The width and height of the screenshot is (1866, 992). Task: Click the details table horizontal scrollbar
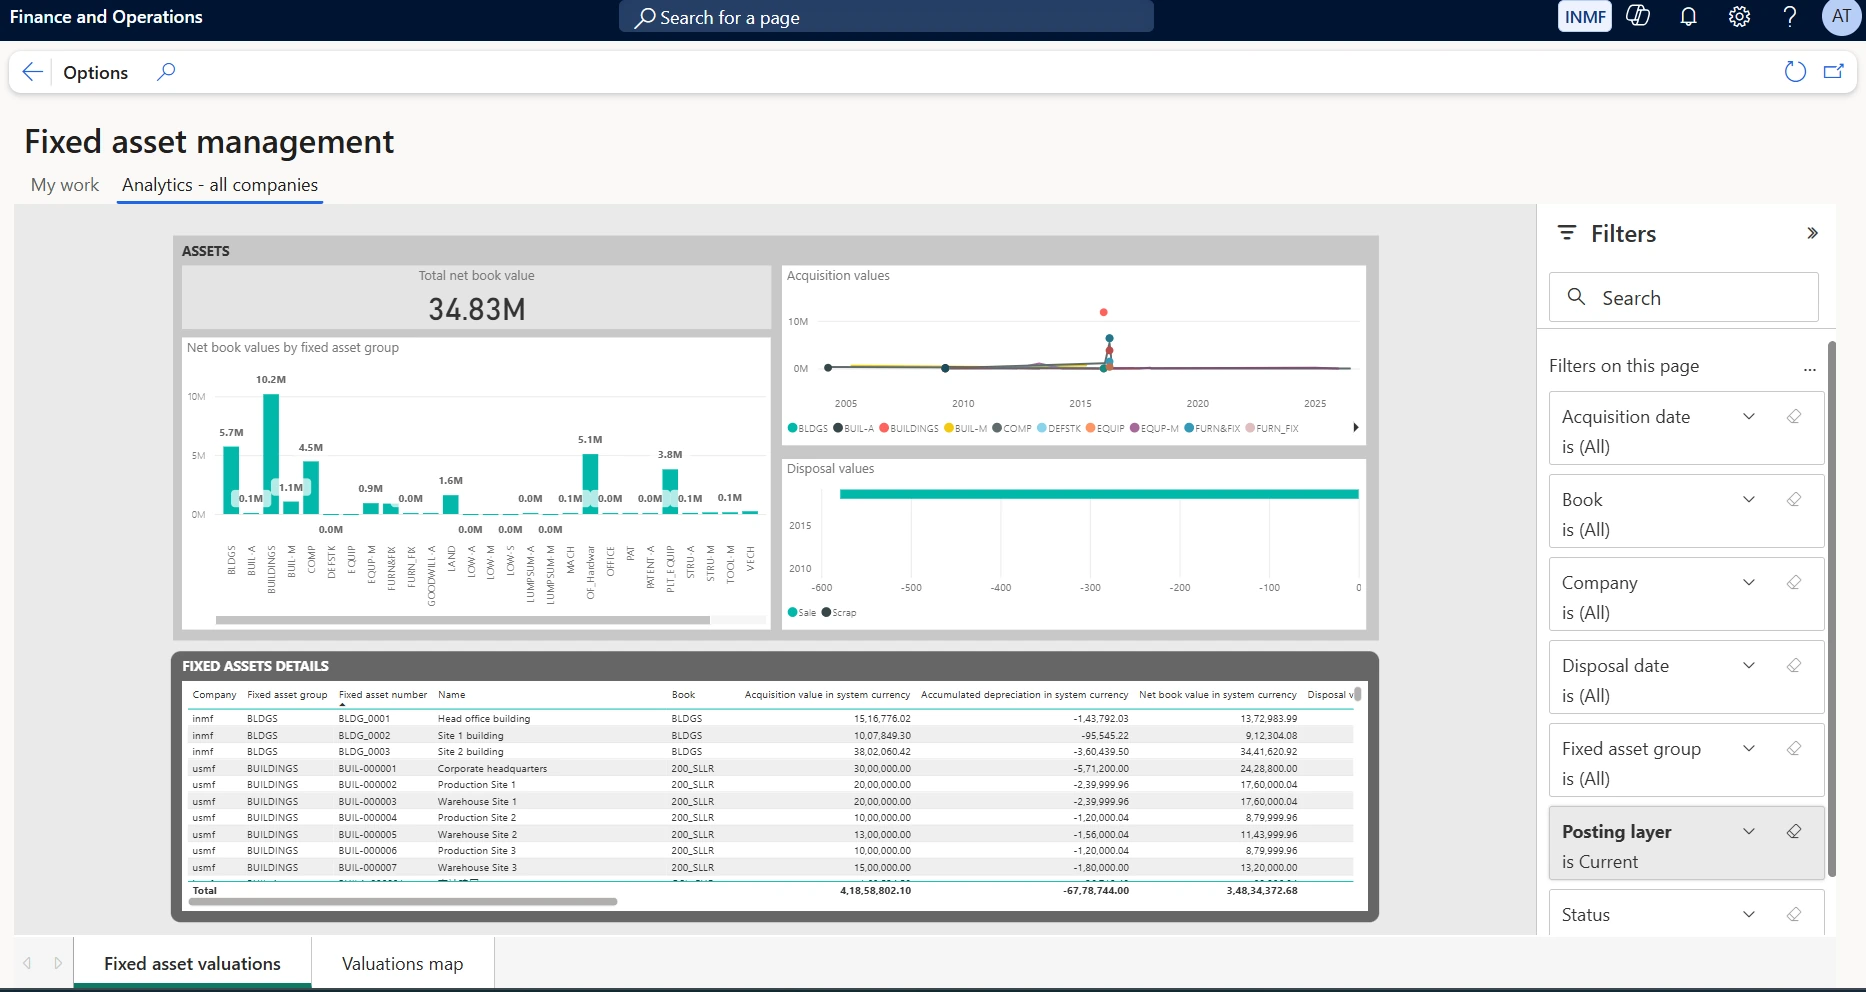[403, 902]
